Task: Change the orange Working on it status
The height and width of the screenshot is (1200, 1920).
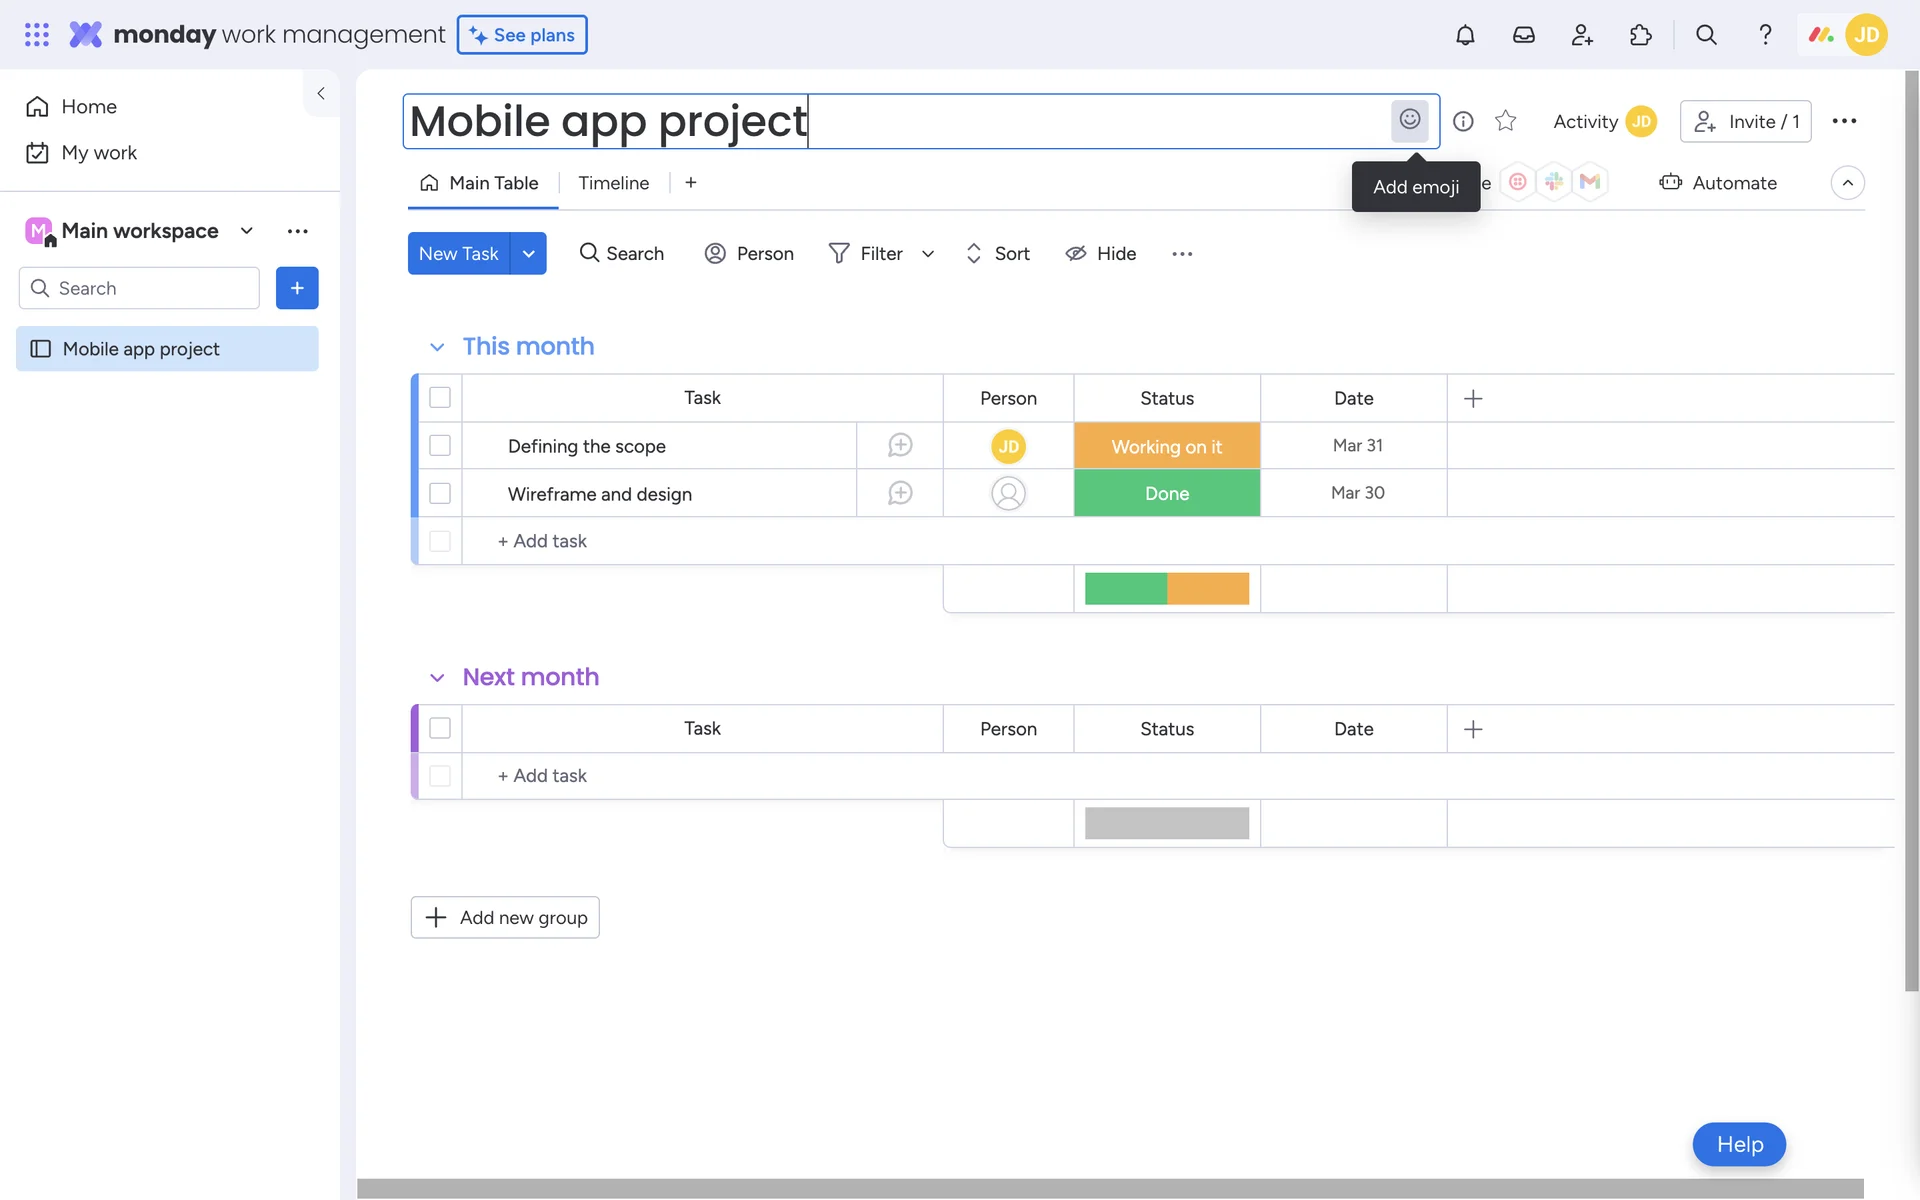Action: point(1166,446)
